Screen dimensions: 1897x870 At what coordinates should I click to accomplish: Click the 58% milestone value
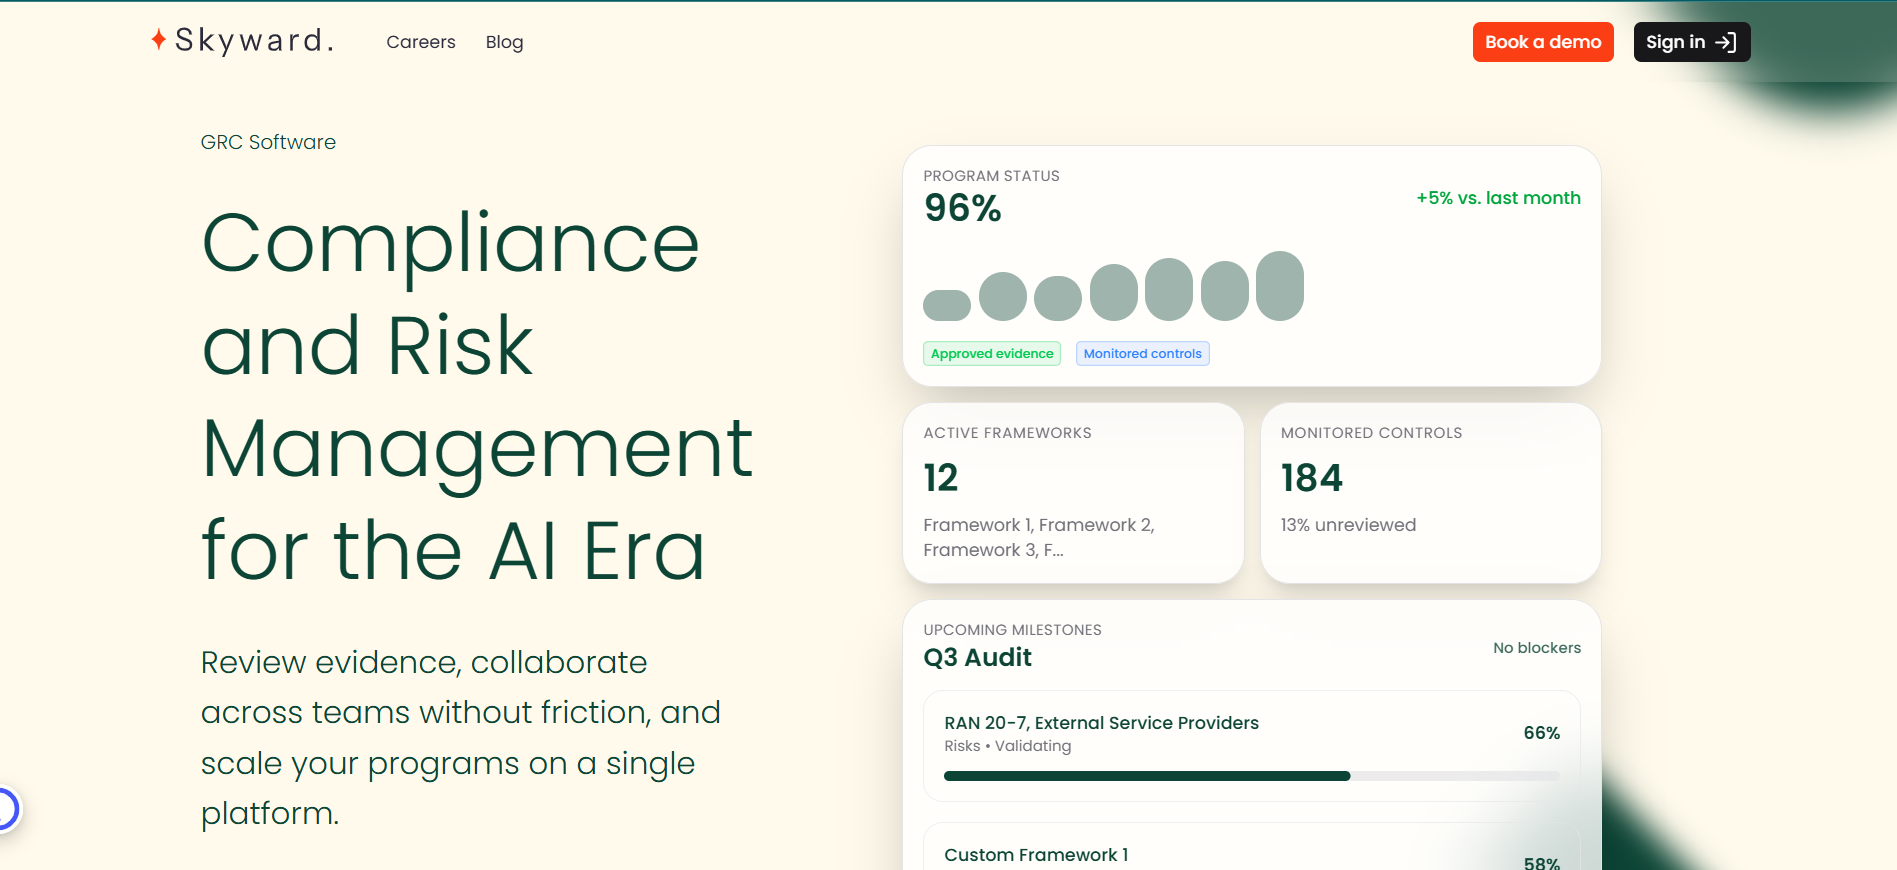pos(1541,863)
